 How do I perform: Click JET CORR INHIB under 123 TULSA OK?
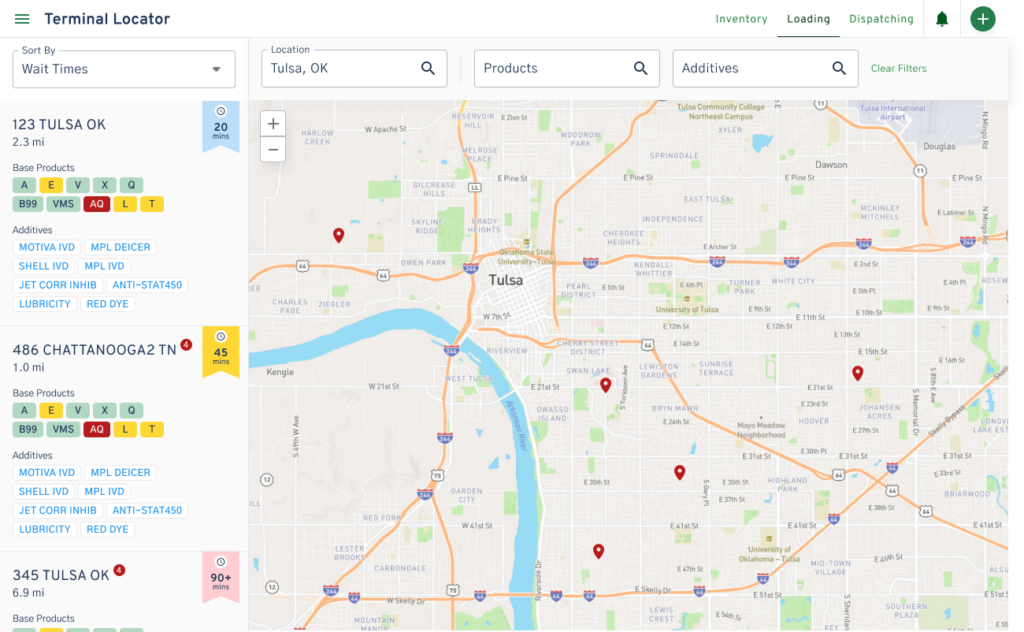(x=57, y=285)
